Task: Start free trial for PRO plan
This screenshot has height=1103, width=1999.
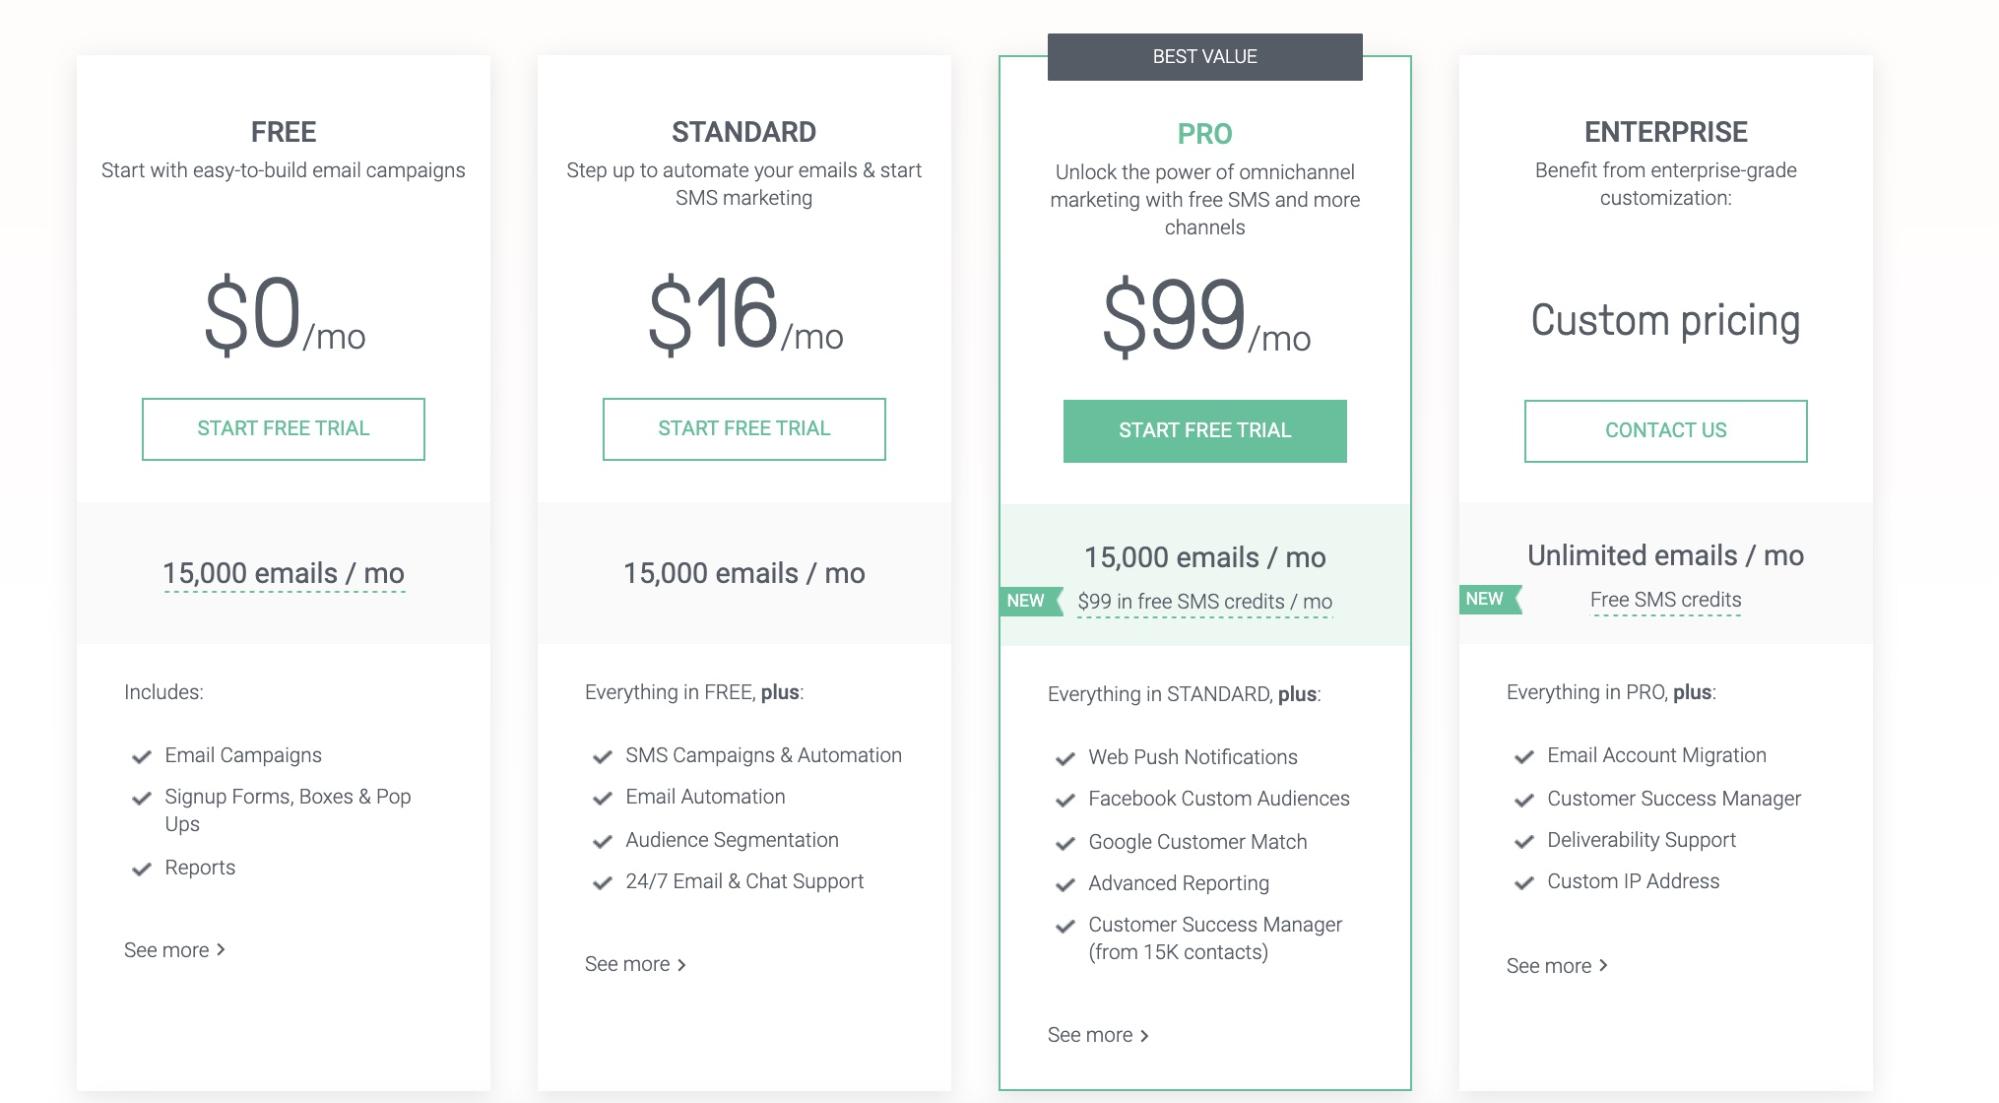Action: click(x=1204, y=431)
